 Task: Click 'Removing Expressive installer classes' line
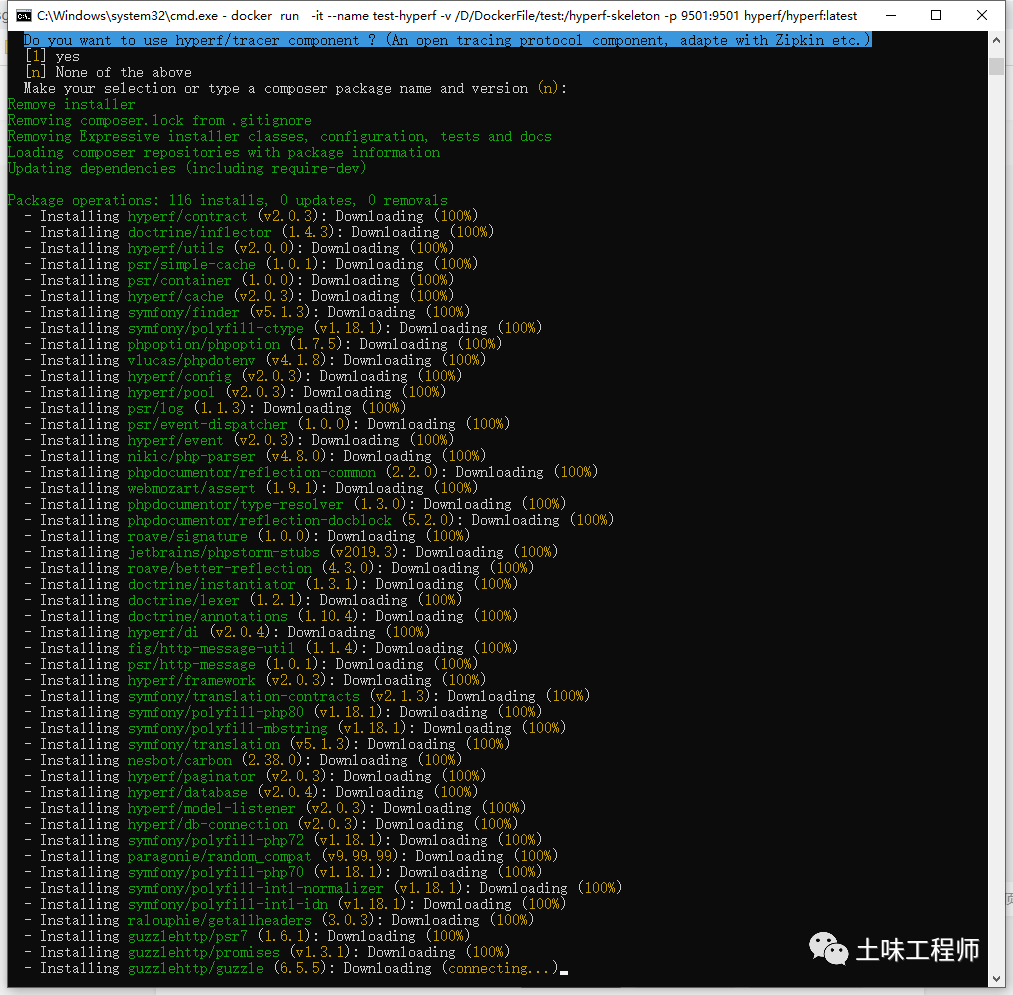point(280,136)
